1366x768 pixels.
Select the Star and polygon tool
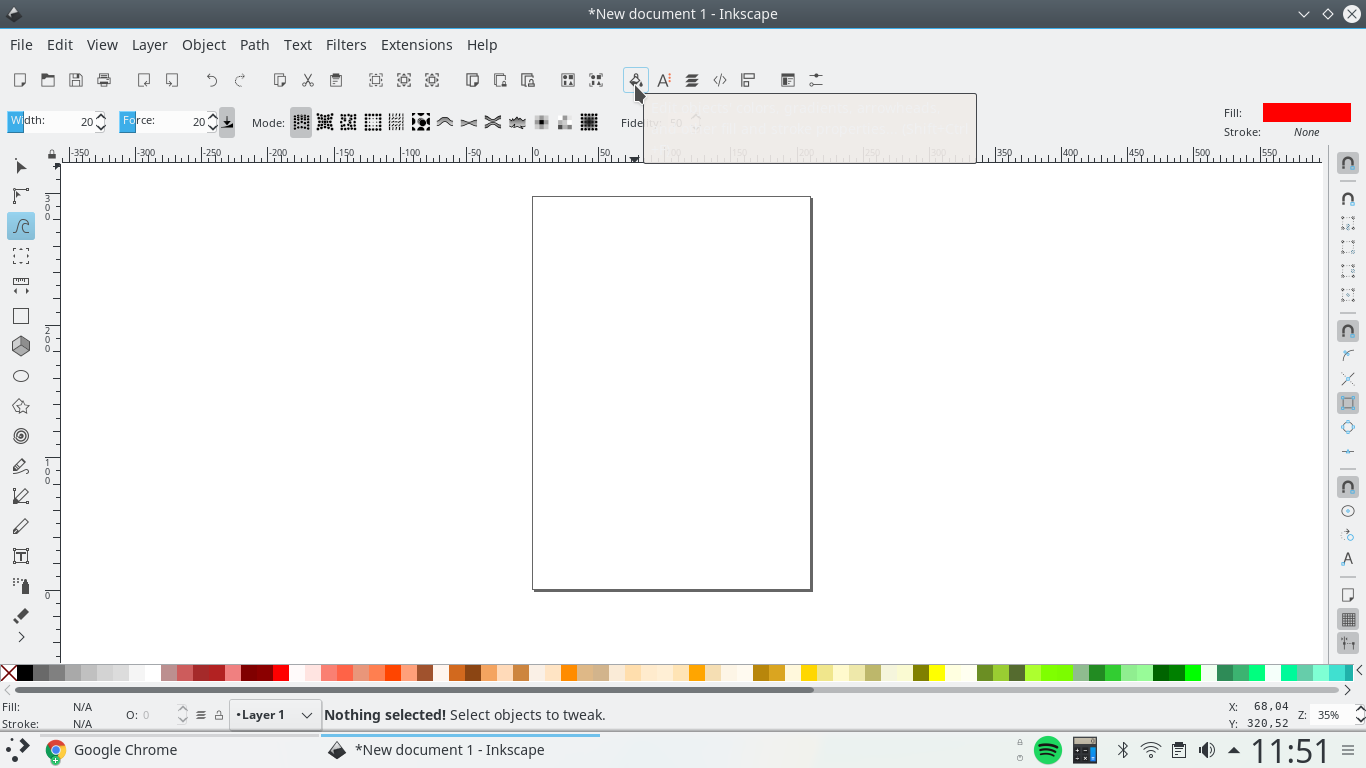[21, 406]
